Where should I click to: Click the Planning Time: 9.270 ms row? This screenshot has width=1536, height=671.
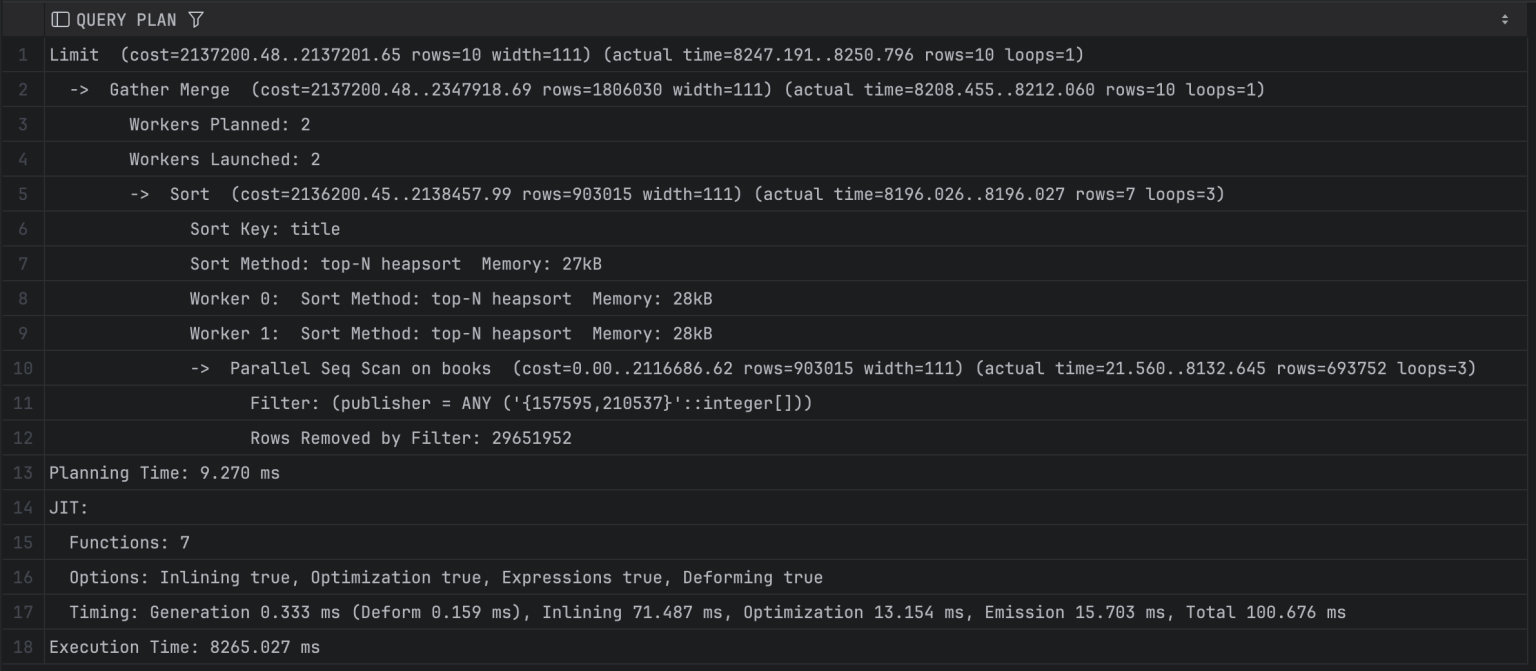point(164,474)
